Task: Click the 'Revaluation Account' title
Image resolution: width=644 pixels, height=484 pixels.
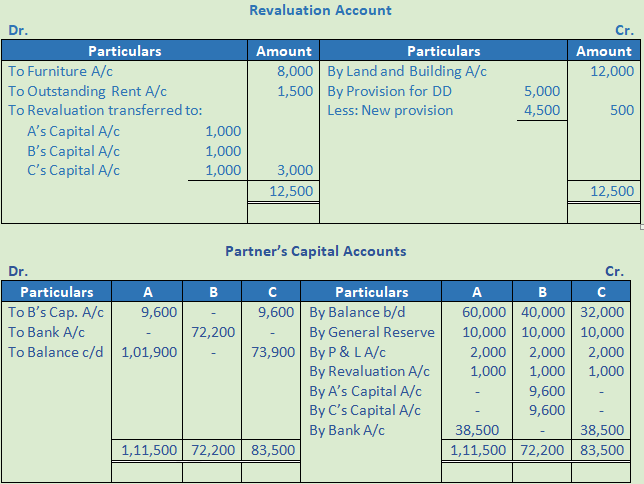Action: pos(320,10)
